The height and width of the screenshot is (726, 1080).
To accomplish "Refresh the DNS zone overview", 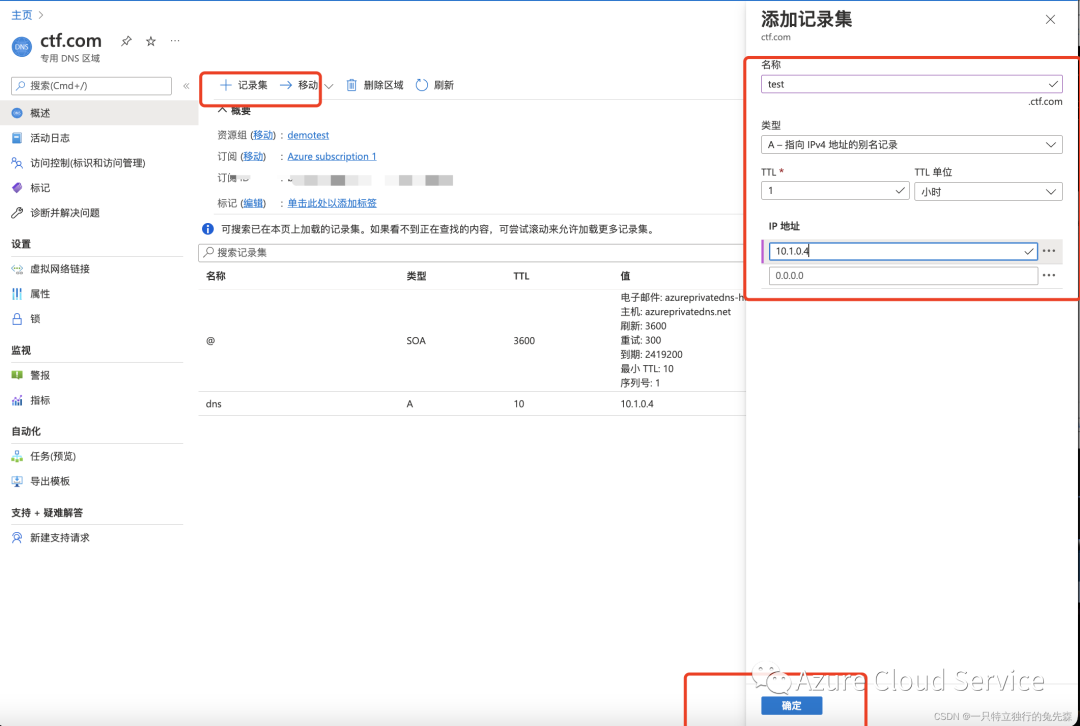I will click(x=435, y=85).
